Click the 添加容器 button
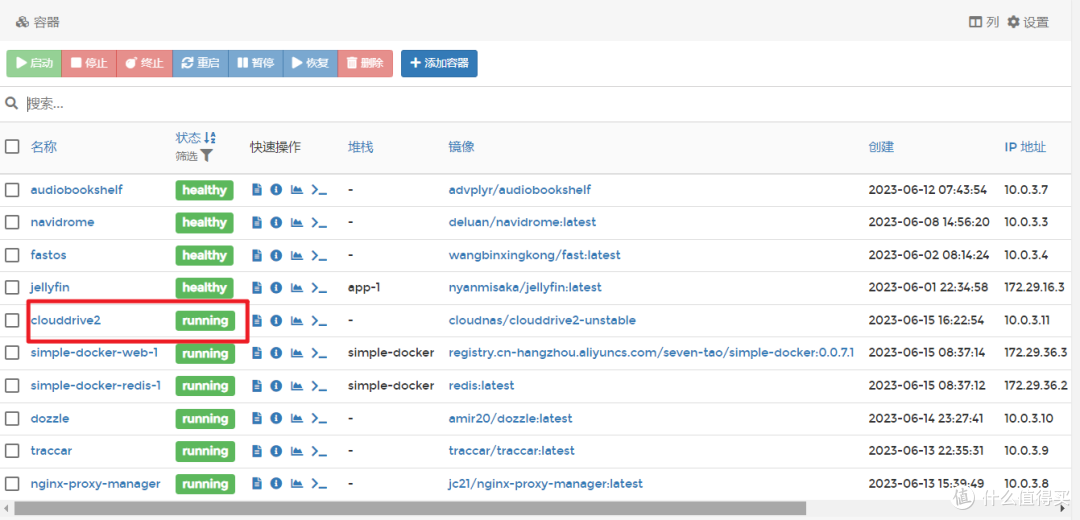 (439, 63)
